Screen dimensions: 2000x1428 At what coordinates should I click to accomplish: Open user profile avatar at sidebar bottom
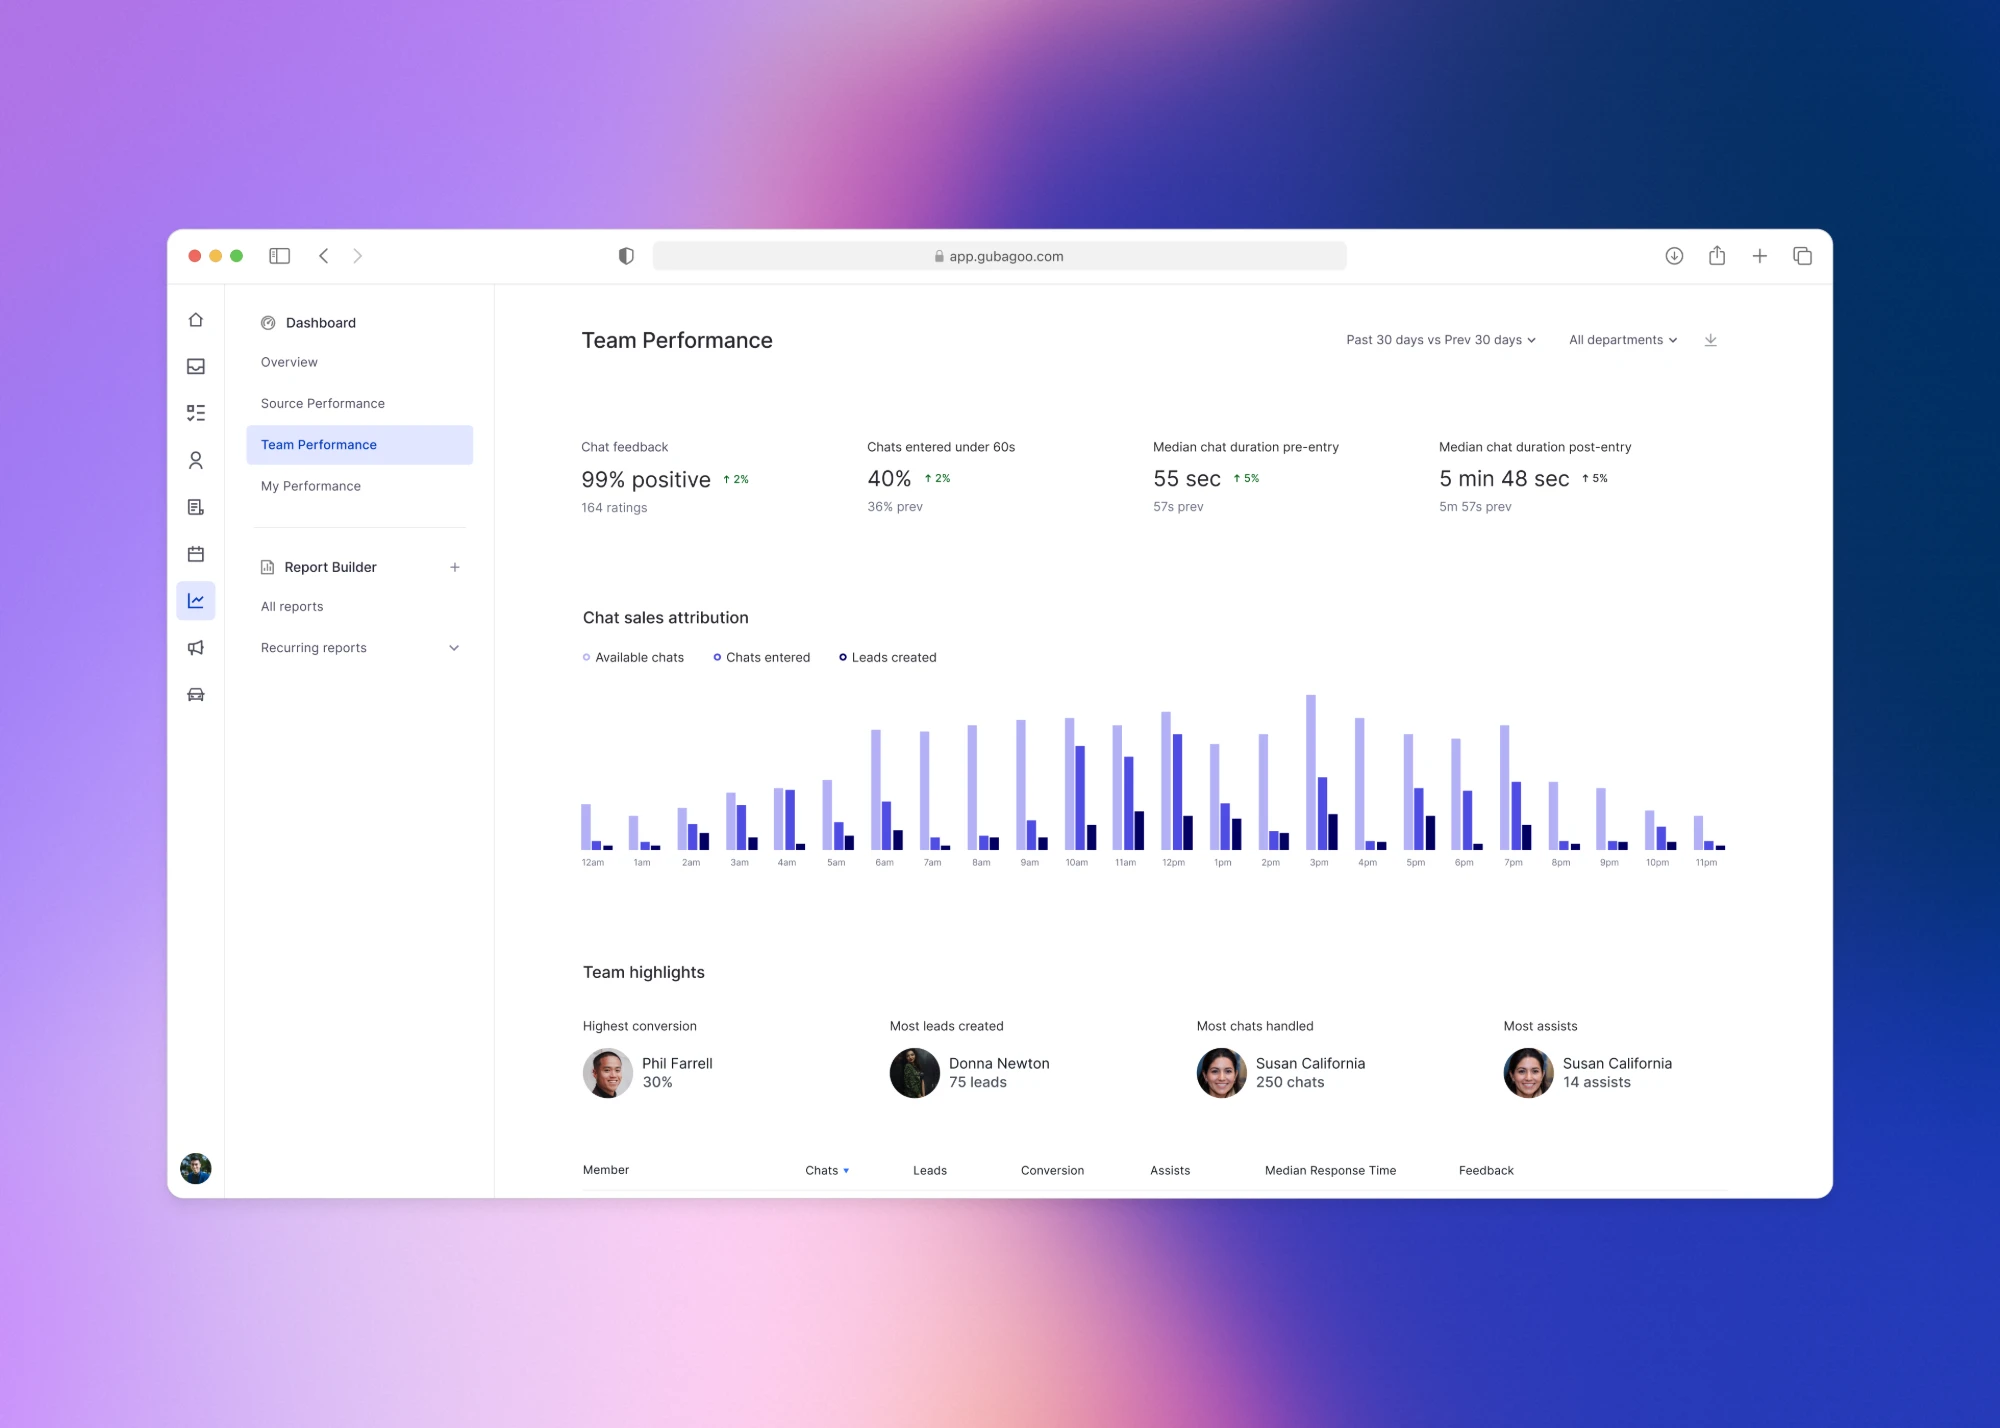[x=196, y=1168]
